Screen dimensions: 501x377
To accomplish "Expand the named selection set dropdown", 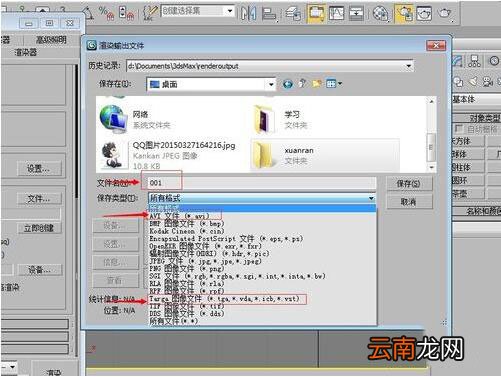I will coord(230,11).
